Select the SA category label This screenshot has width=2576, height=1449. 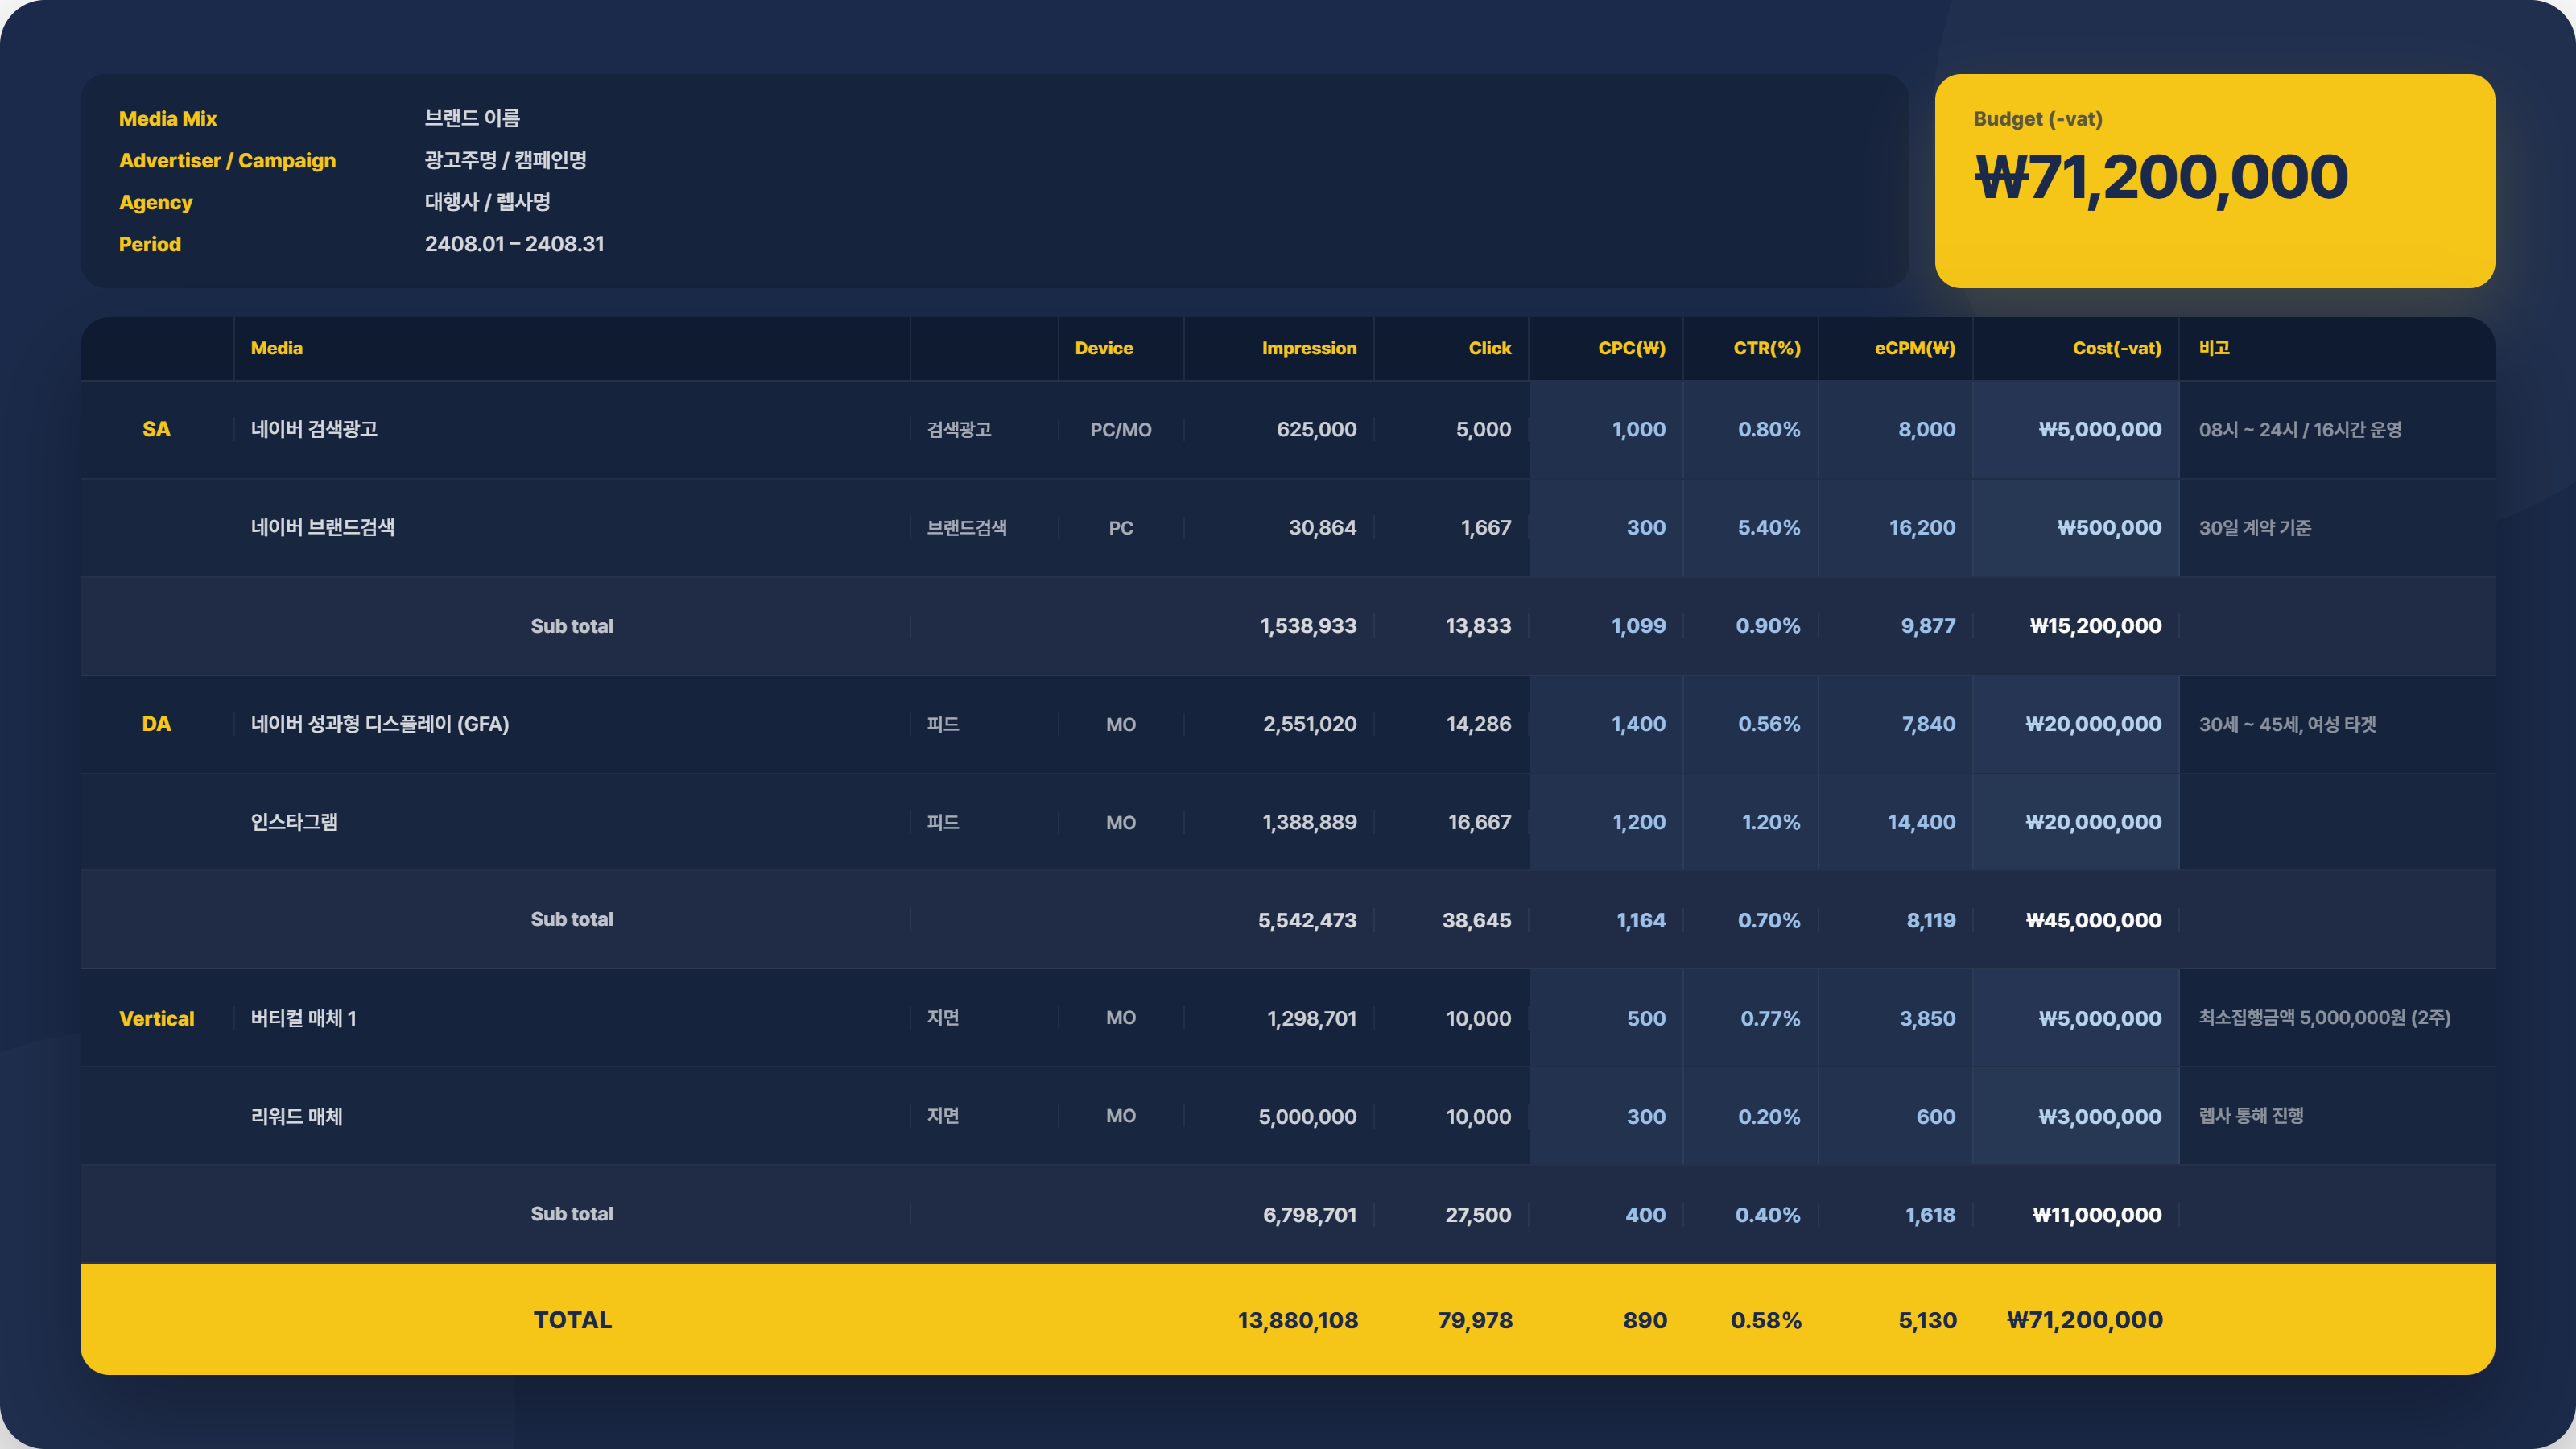(156, 429)
